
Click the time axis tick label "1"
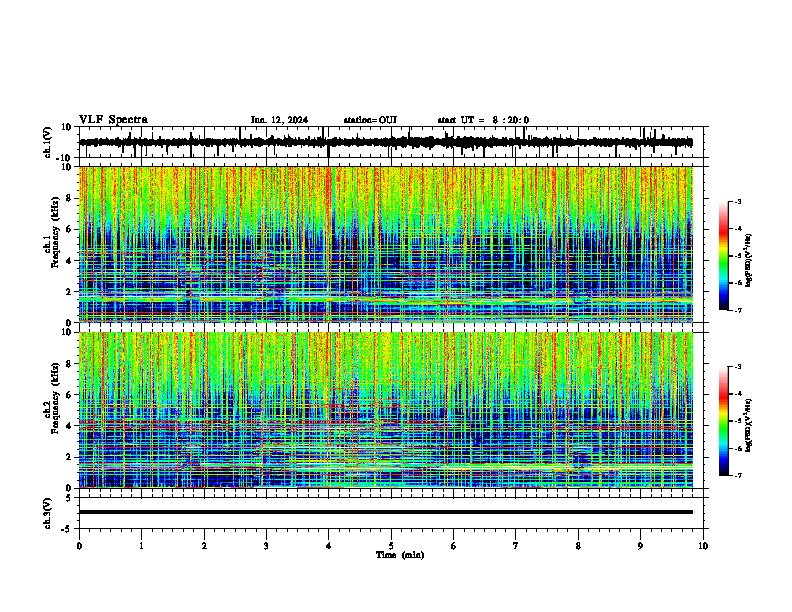pos(142,546)
